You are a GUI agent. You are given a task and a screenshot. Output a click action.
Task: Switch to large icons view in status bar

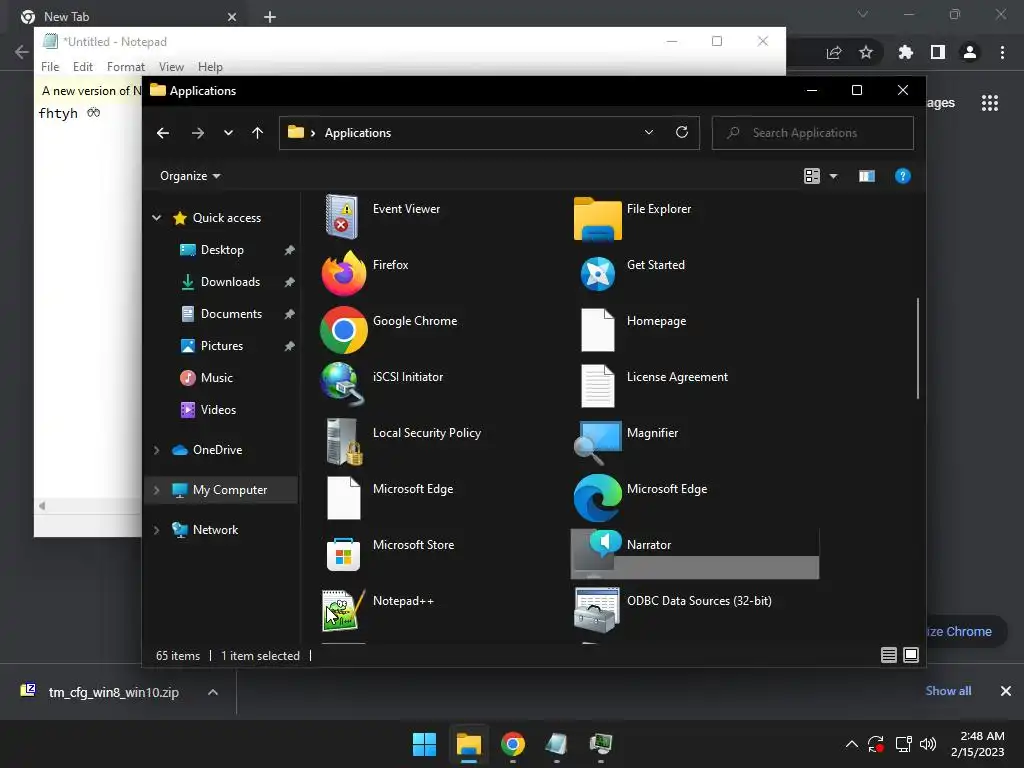911,655
